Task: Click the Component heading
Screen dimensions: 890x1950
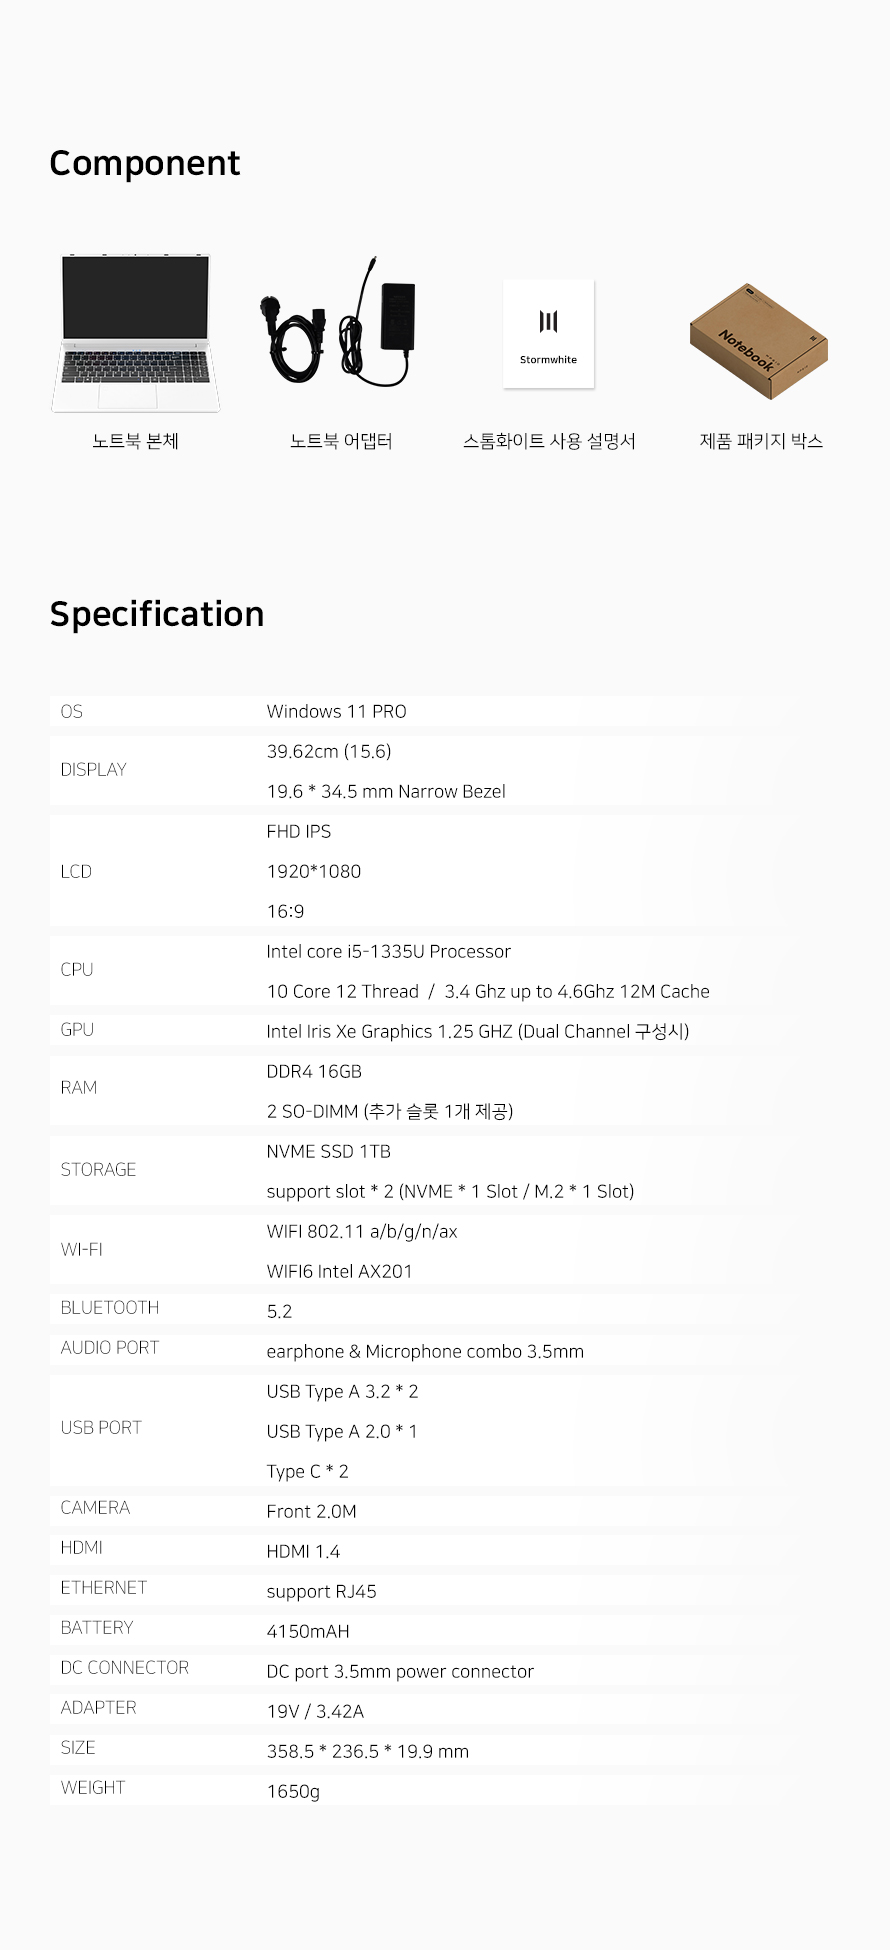Action: pyautogui.click(x=145, y=163)
